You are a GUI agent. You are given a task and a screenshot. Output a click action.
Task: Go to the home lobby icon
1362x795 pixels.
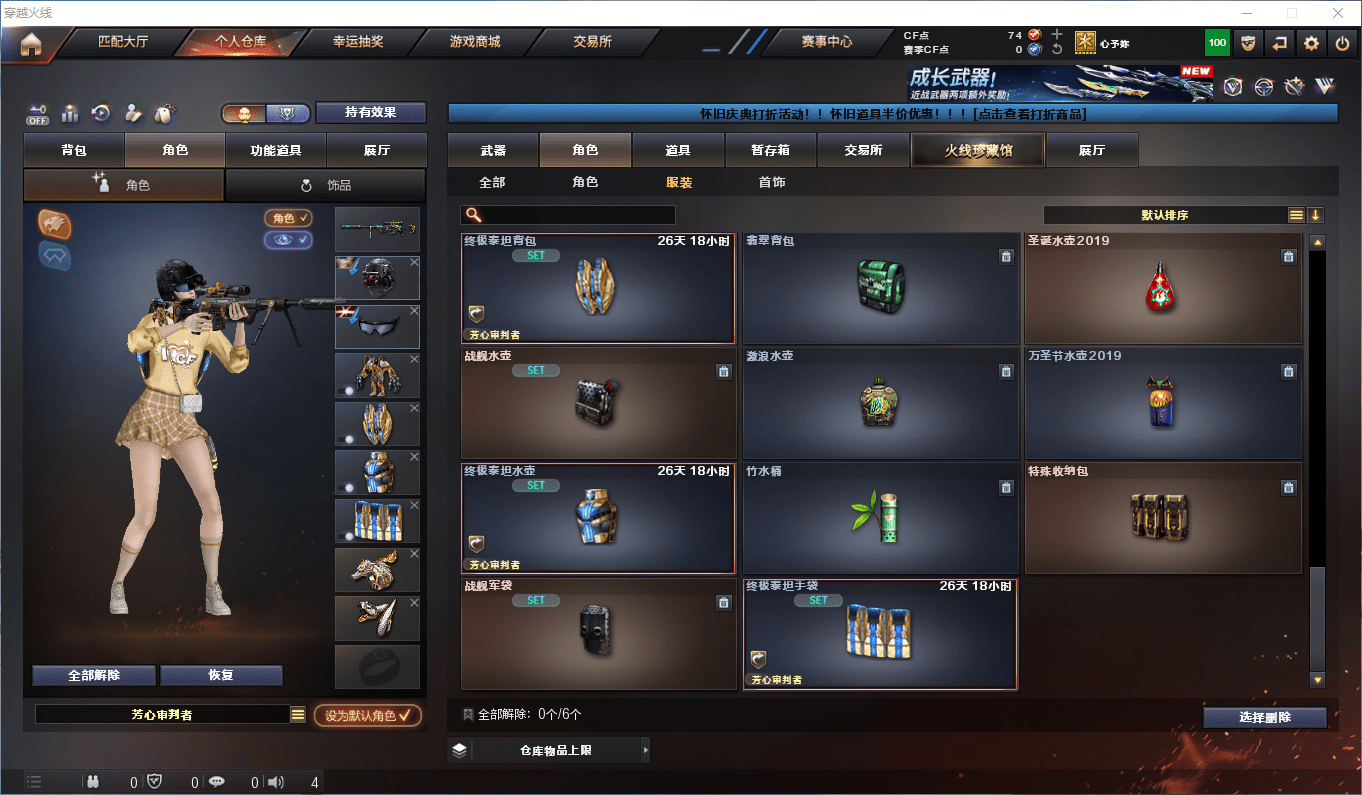pyautogui.click(x=31, y=43)
